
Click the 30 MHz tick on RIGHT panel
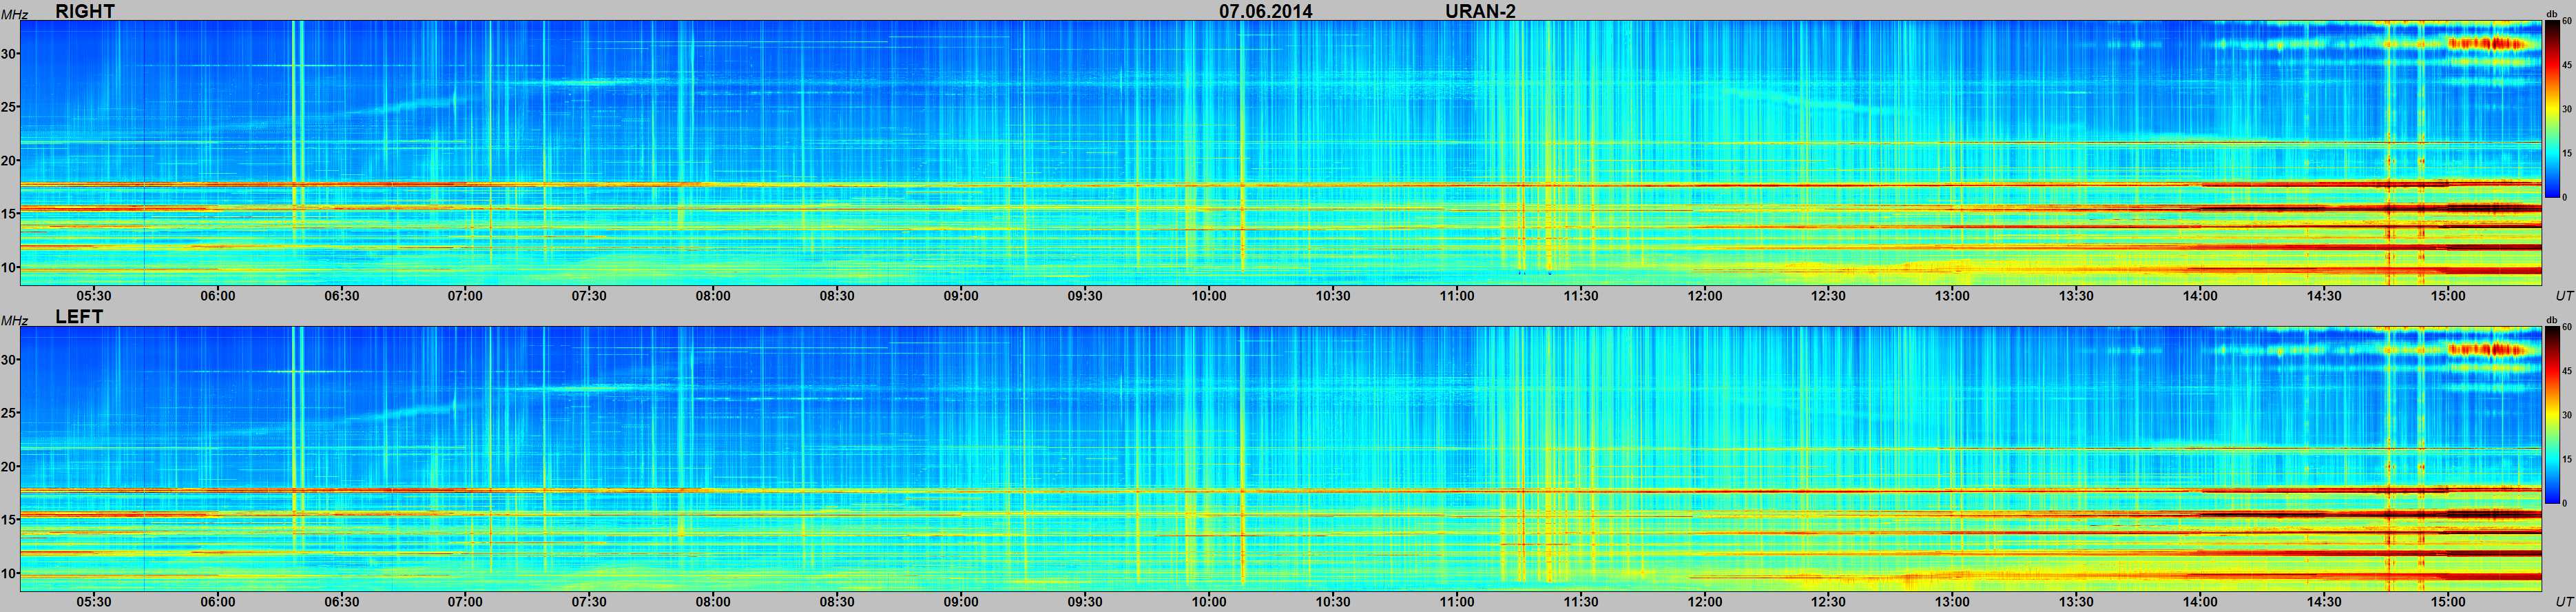(x=10, y=54)
